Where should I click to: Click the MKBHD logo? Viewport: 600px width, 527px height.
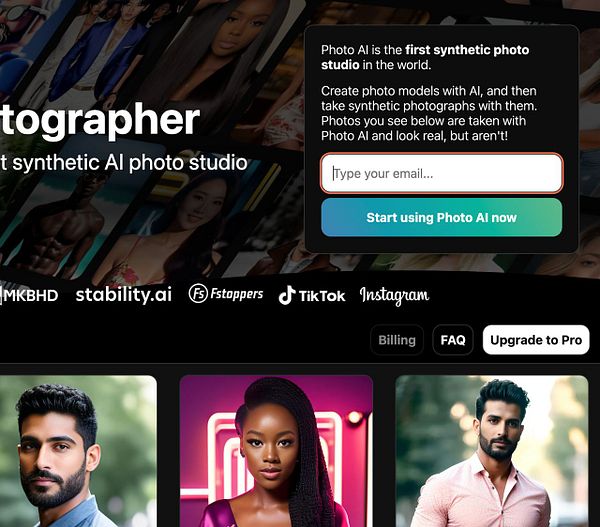[x=29, y=295]
